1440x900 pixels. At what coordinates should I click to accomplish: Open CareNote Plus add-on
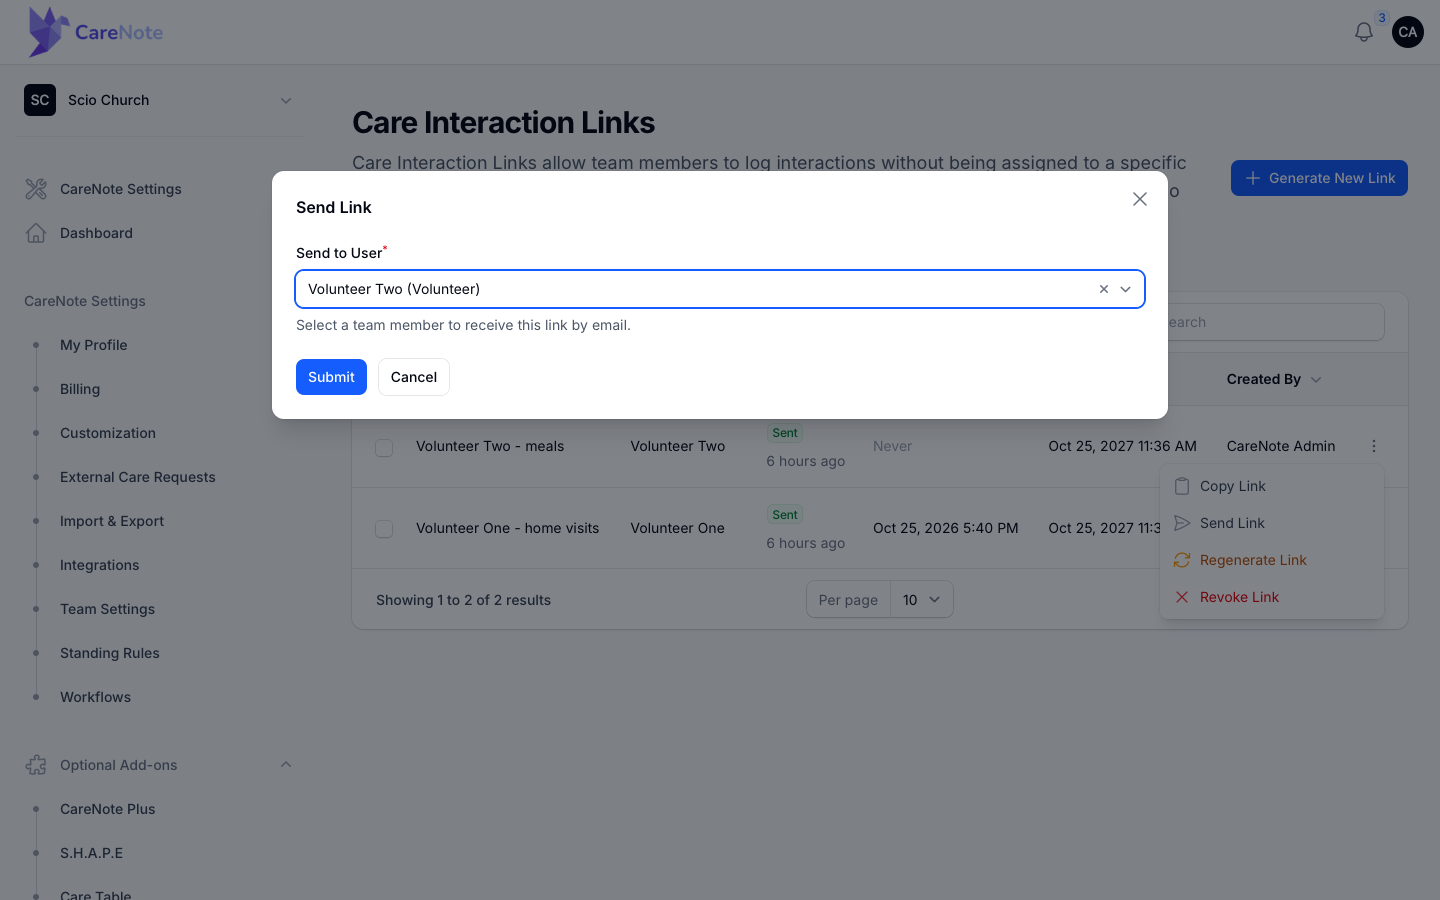point(108,809)
